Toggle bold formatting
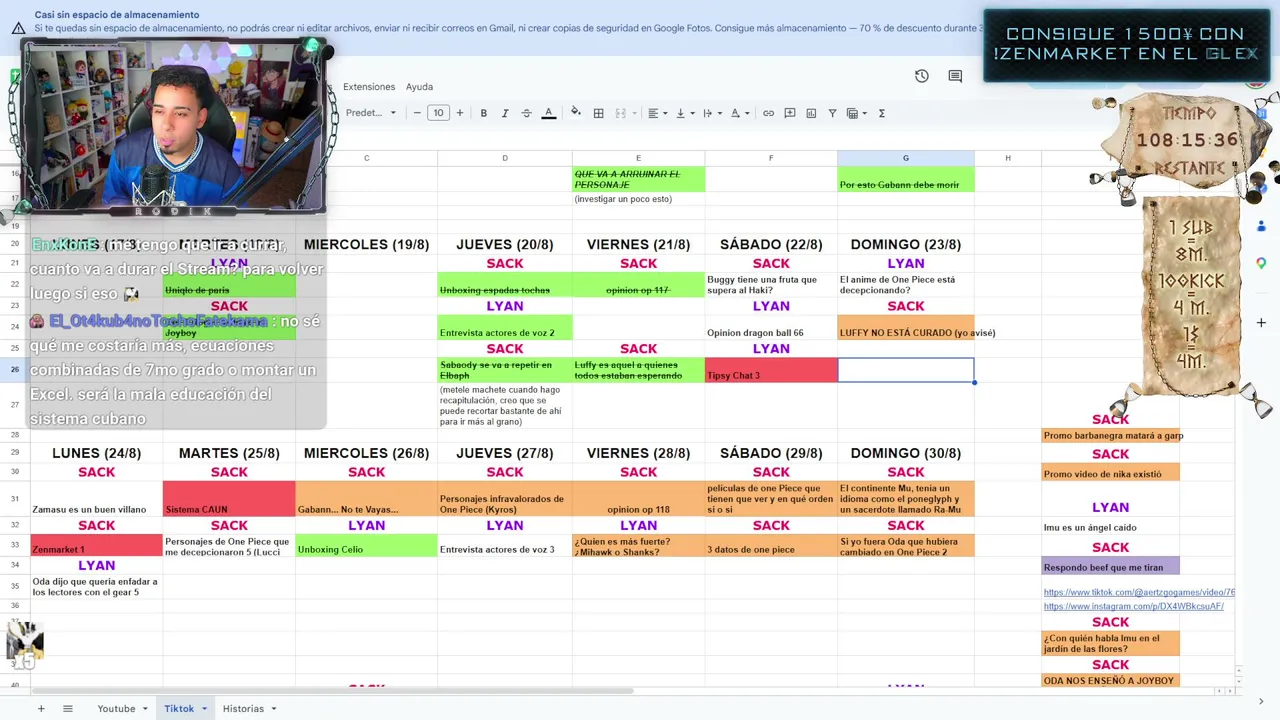This screenshot has height=720, width=1280. coord(484,113)
